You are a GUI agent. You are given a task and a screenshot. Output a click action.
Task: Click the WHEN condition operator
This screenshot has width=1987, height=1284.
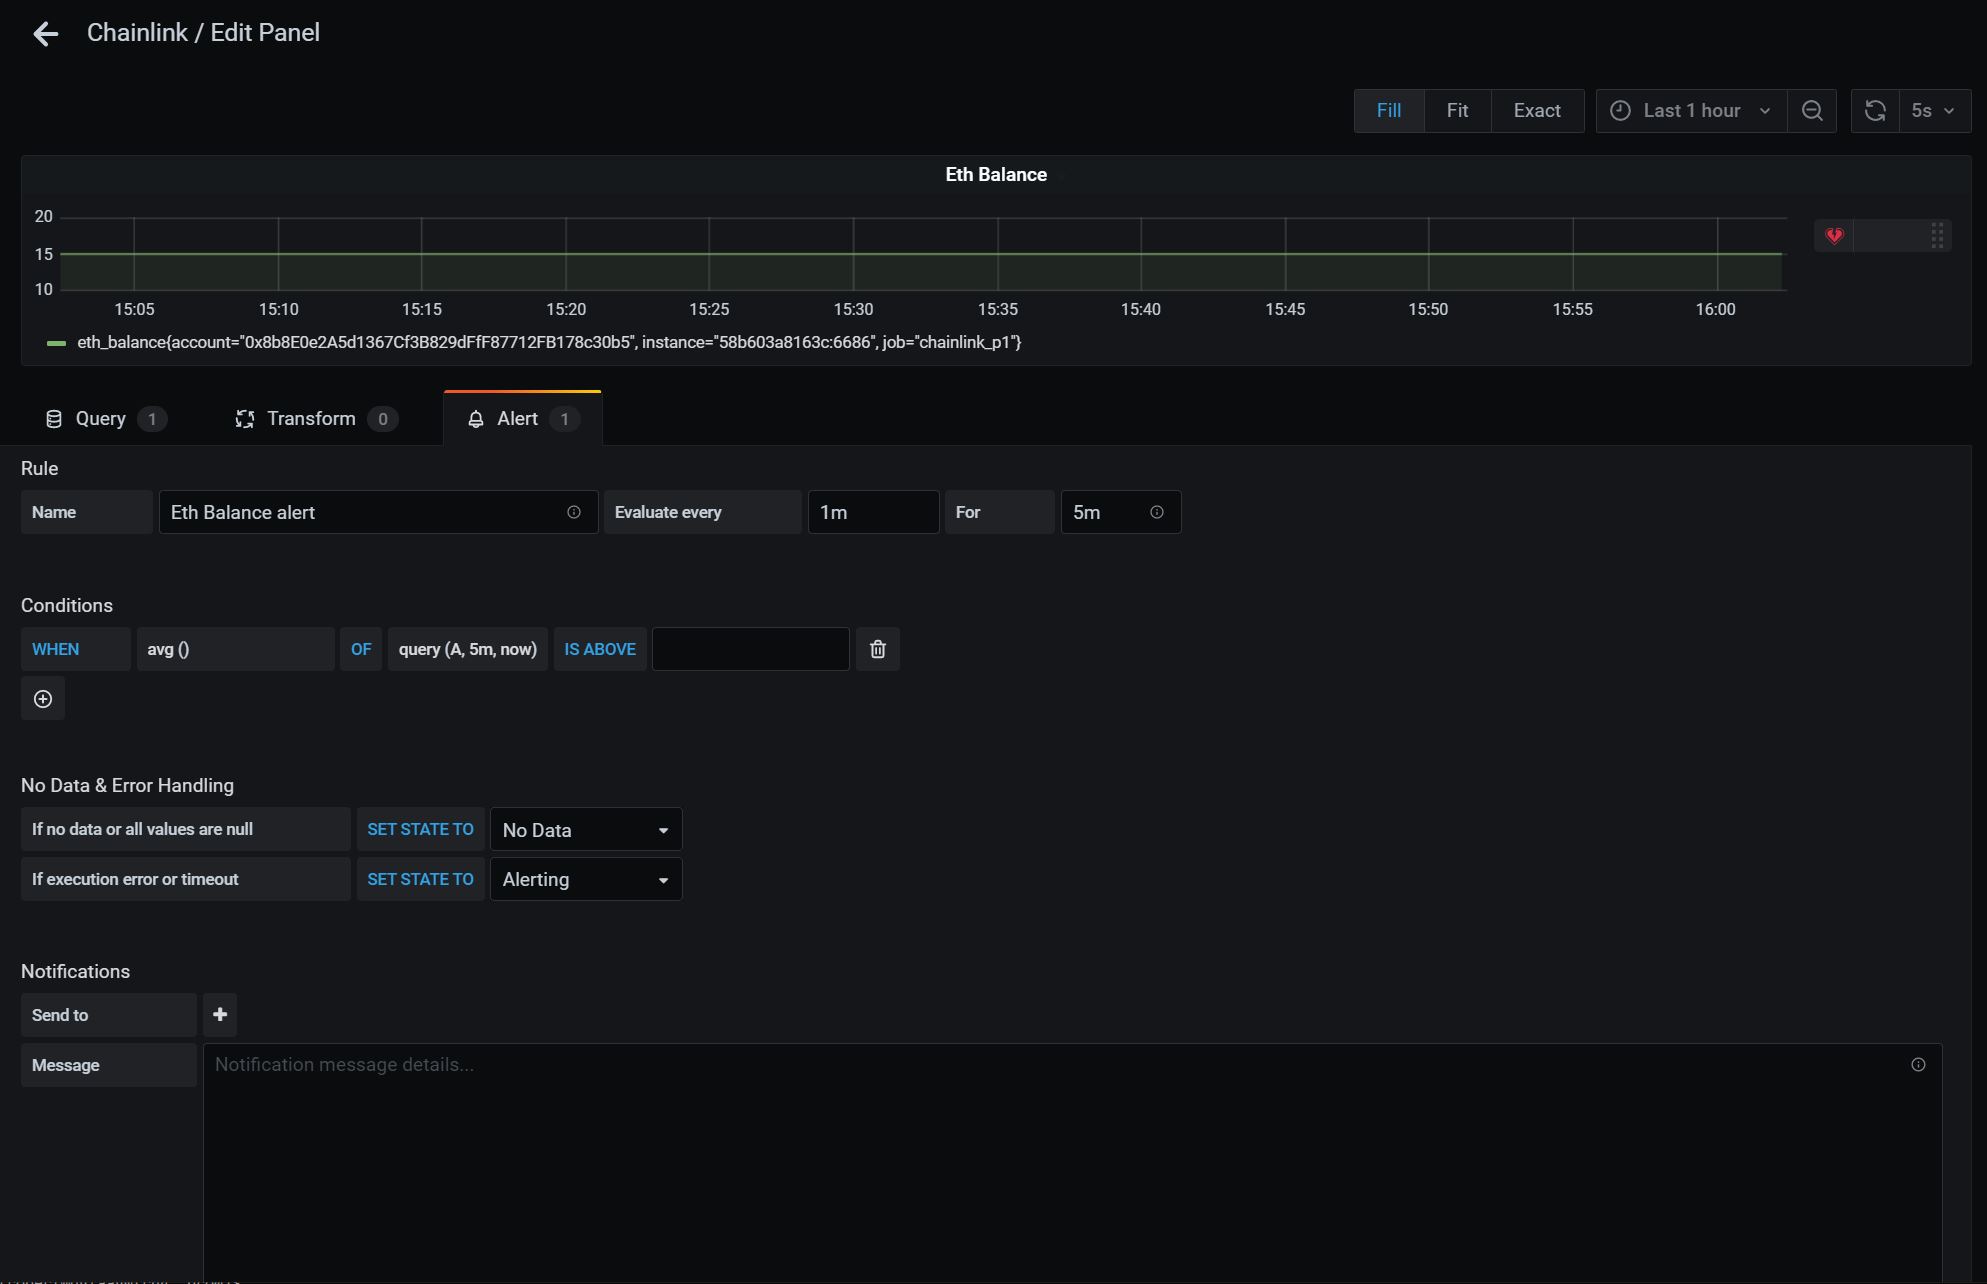(x=75, y=649)
